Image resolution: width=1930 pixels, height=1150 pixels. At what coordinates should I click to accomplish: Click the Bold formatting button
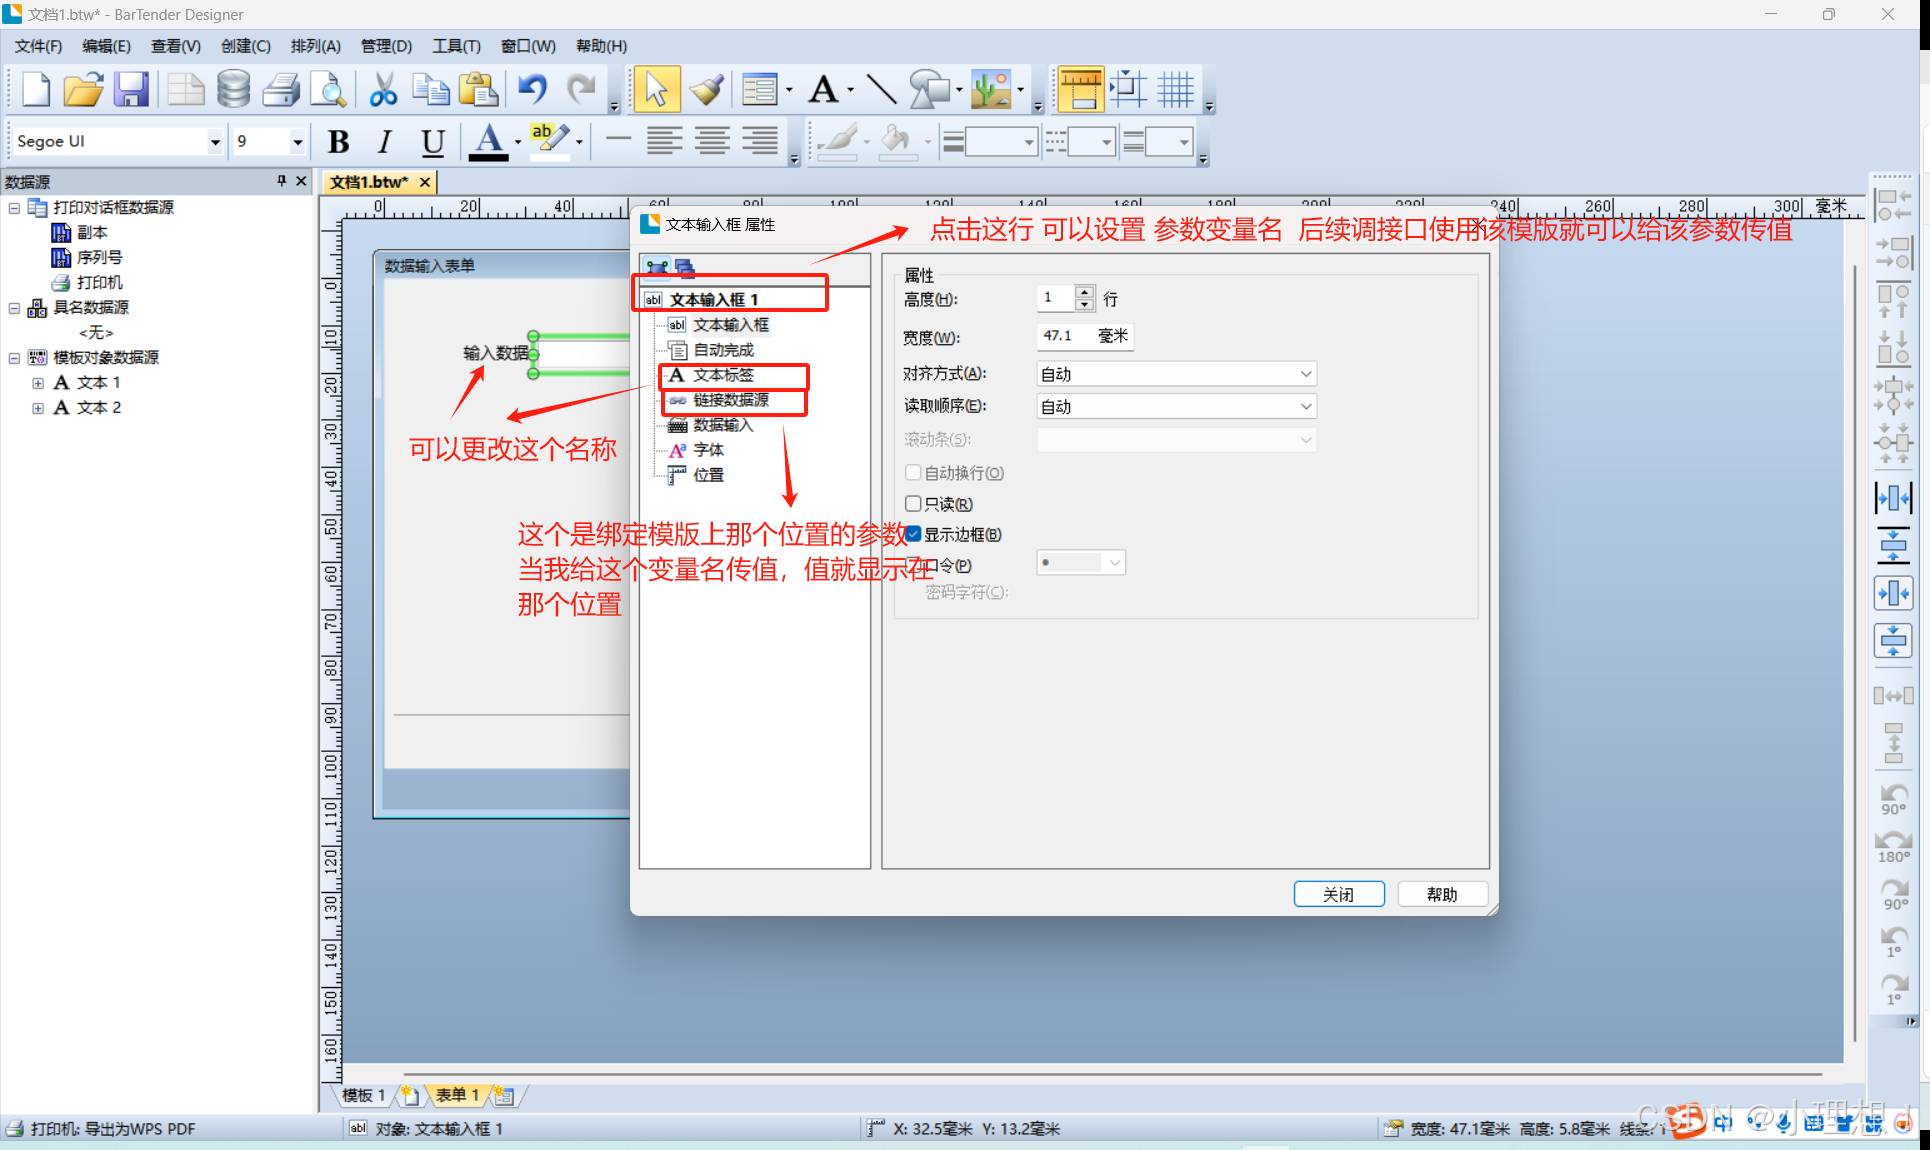(x=338, y=142)
